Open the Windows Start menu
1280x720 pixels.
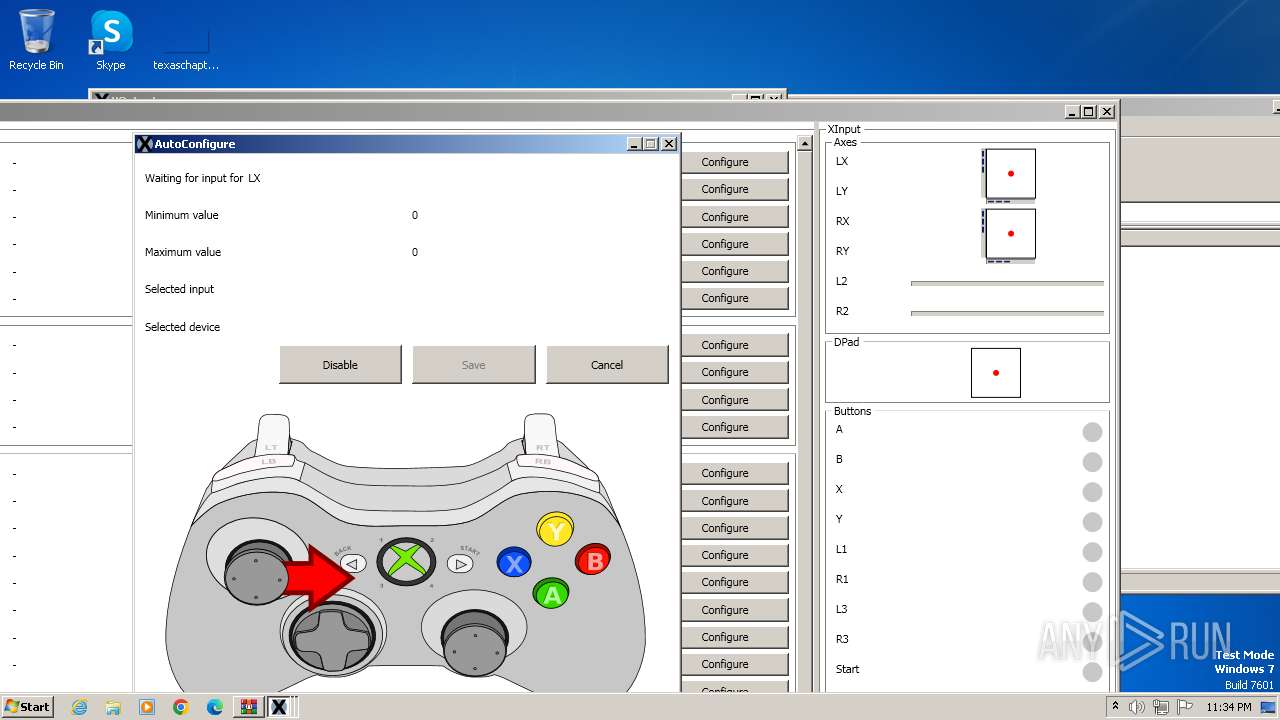coord(28,707)
